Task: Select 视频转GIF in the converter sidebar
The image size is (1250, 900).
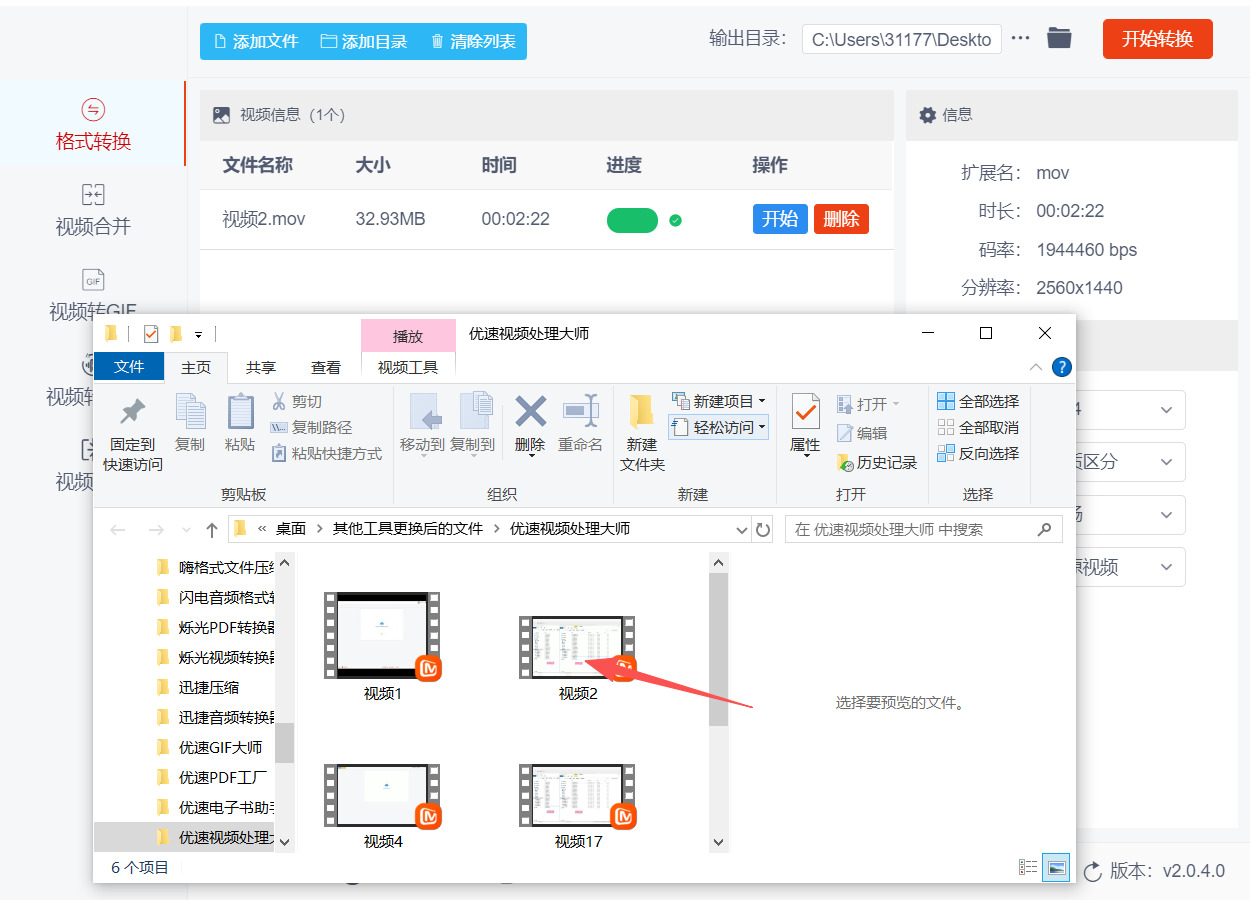Action: (93, 295)
